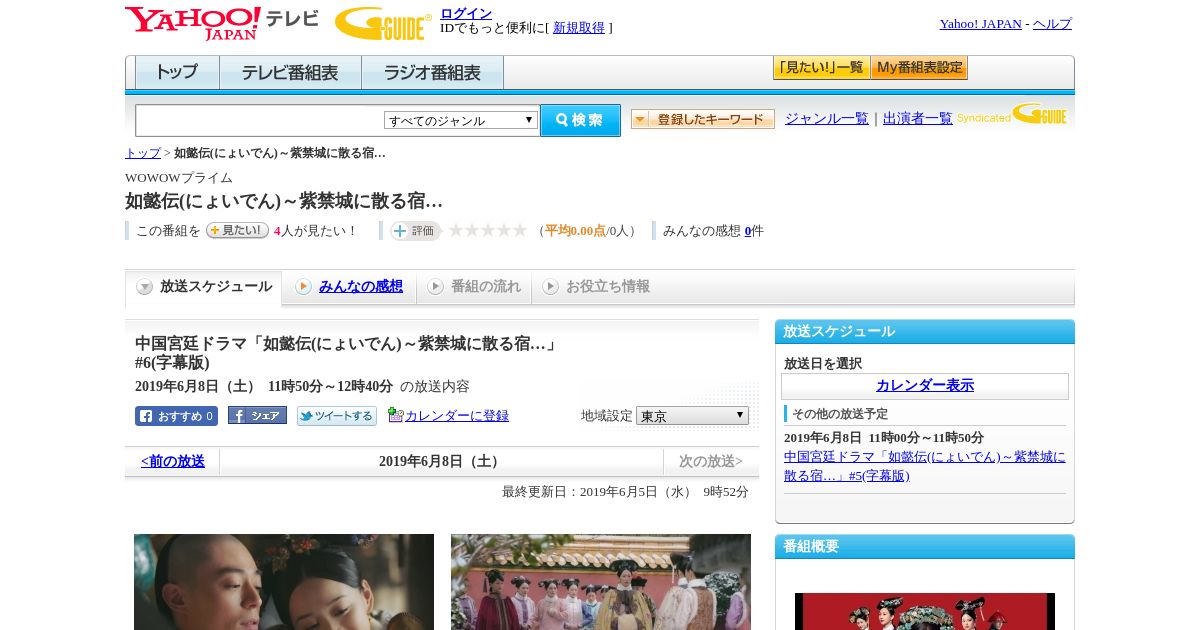Click the 評価 rating button
This screenshot has height=630, width=1200.
pos(416,231)
